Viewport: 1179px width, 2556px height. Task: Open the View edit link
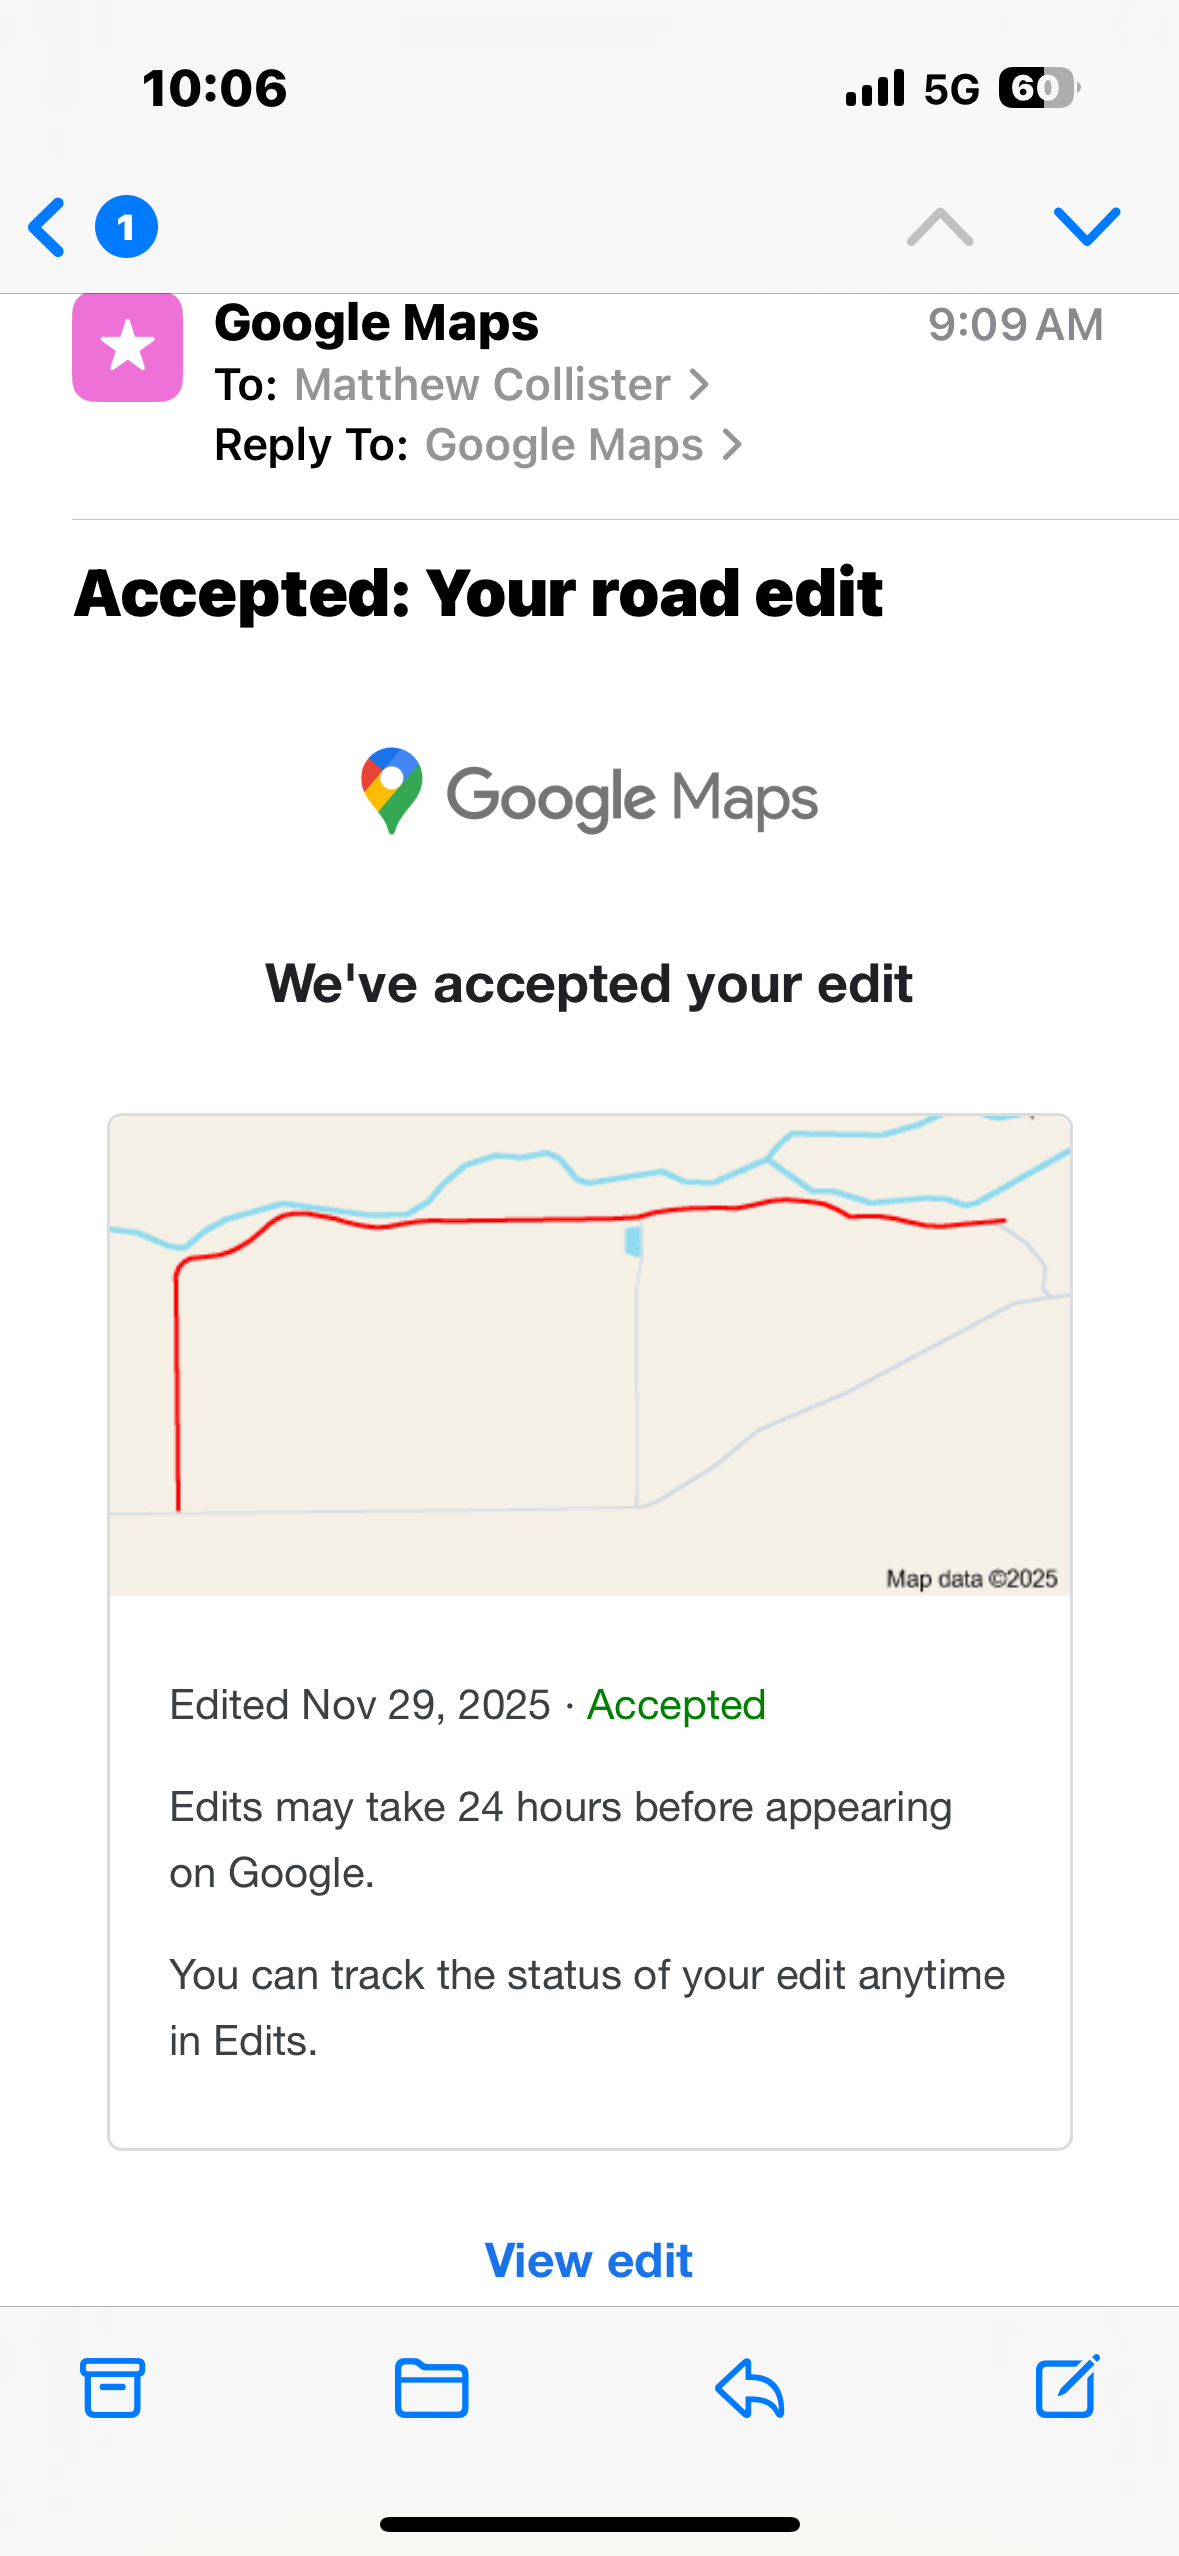(x=588, y=2260)
